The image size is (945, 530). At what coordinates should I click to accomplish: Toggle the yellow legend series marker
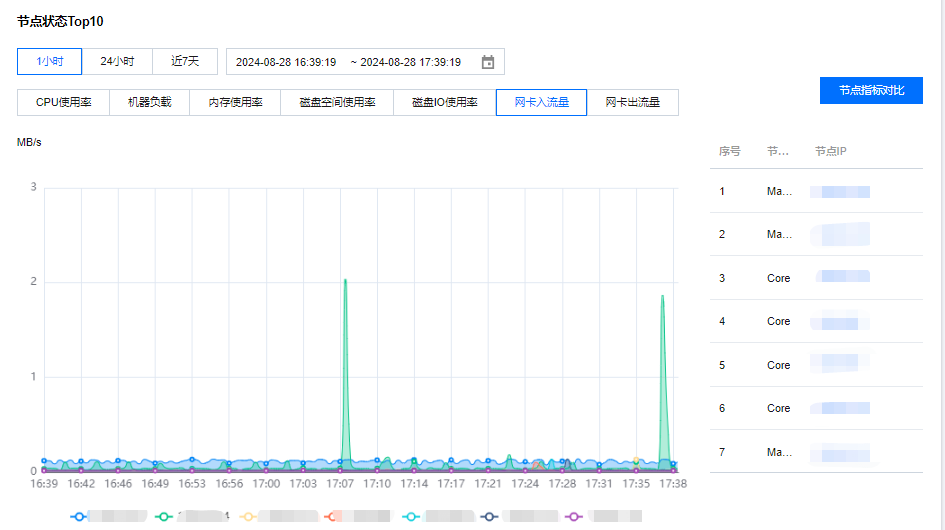[x=249, y=516]
